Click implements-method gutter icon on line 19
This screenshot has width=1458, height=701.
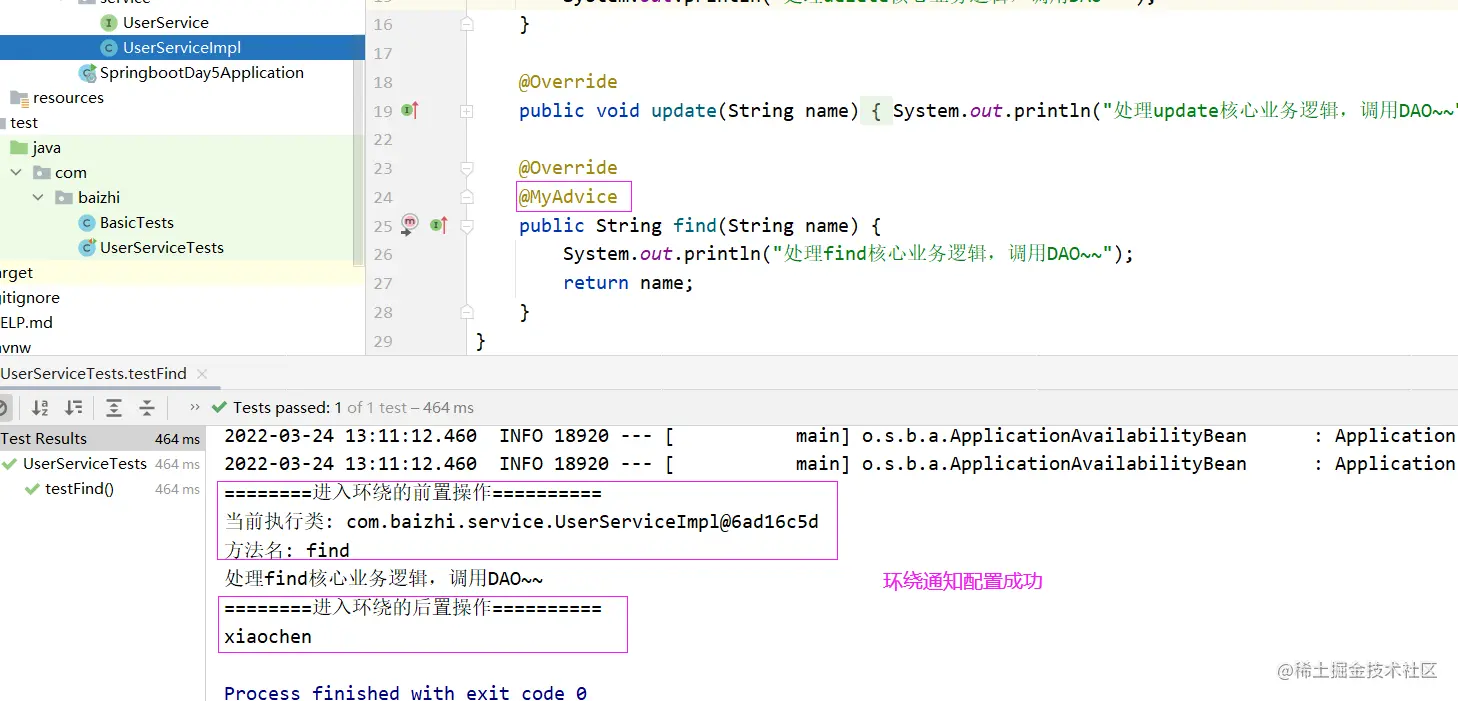click(x=410, y=111)
